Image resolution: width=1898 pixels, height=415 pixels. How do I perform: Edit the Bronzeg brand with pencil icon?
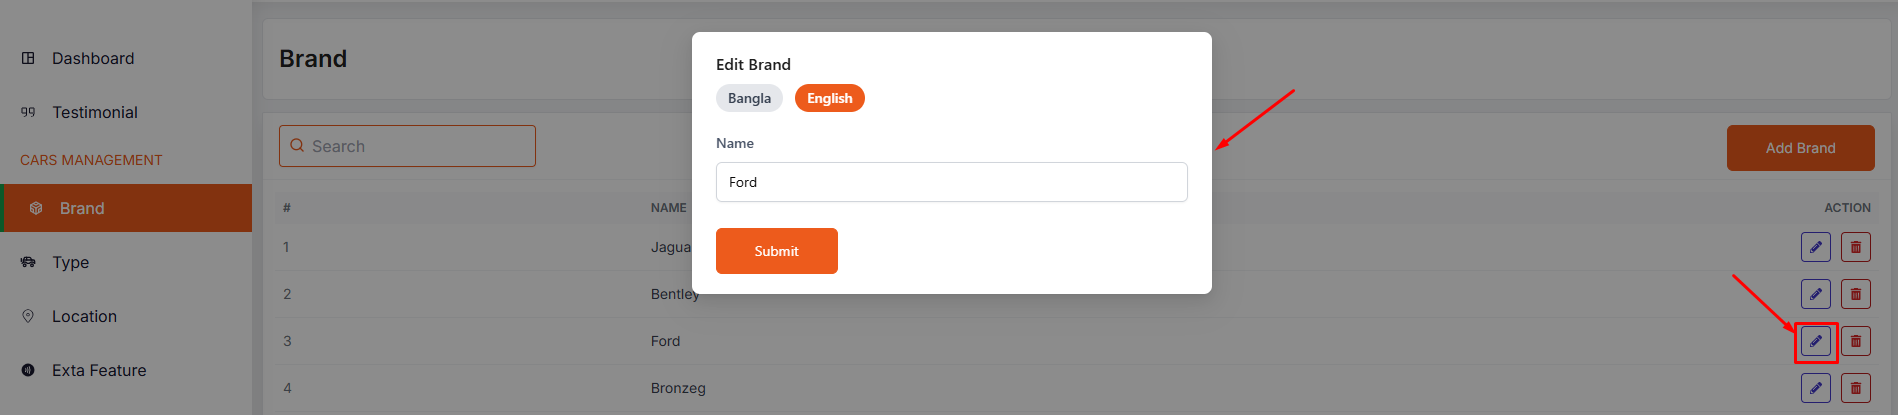pos(1815,388)
